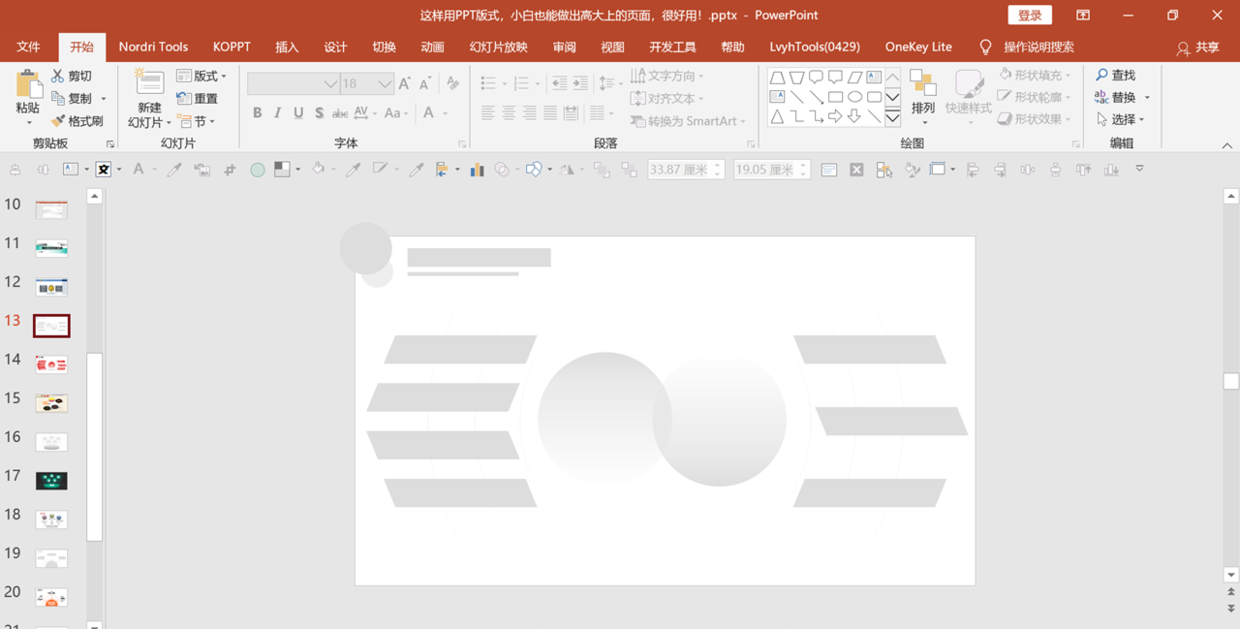Click the chart icon in quick access toolbar
Screen dimensions: 1240x629
[477, 170]
